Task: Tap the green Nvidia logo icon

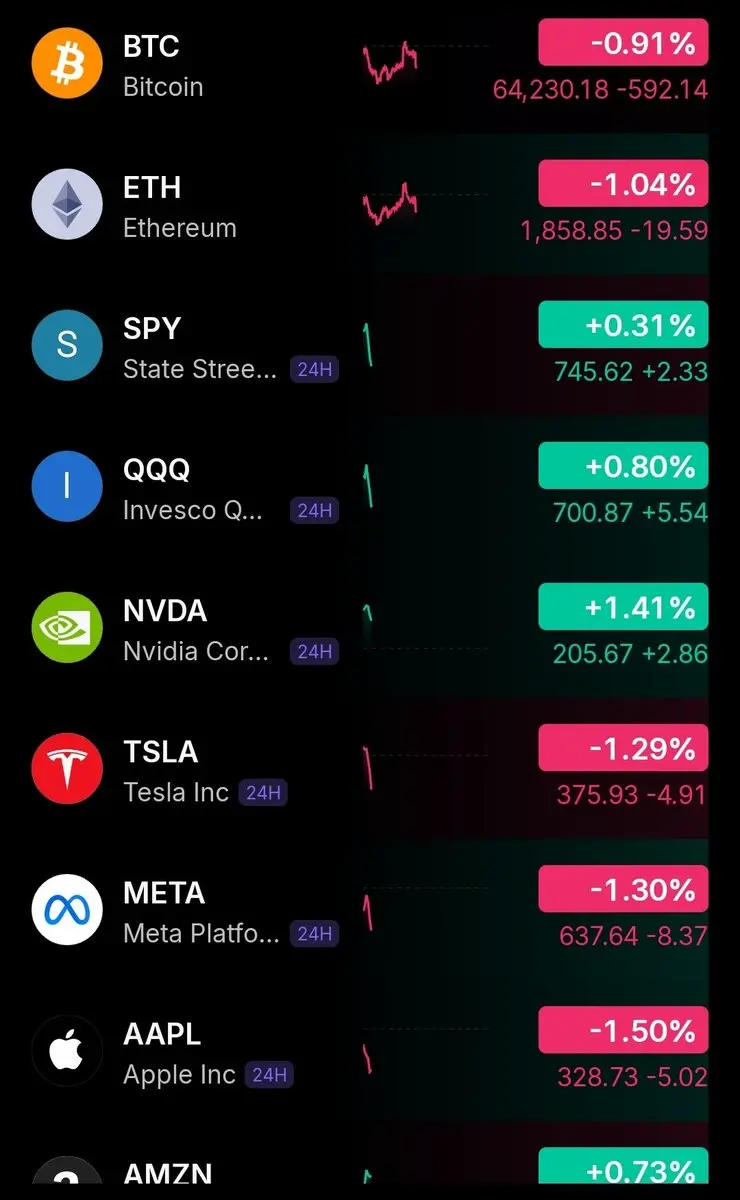Action: coord(67,627)
